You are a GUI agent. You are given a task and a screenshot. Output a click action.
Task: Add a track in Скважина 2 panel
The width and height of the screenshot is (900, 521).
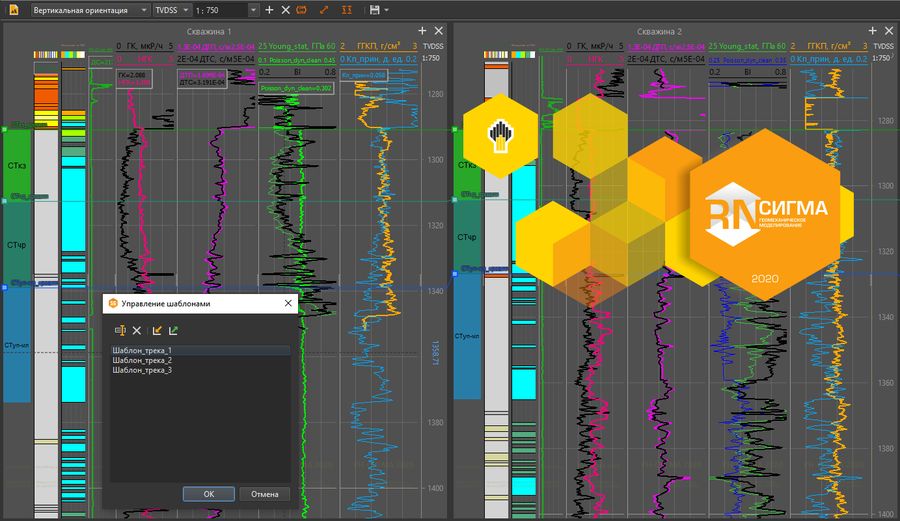pos(873,32)
